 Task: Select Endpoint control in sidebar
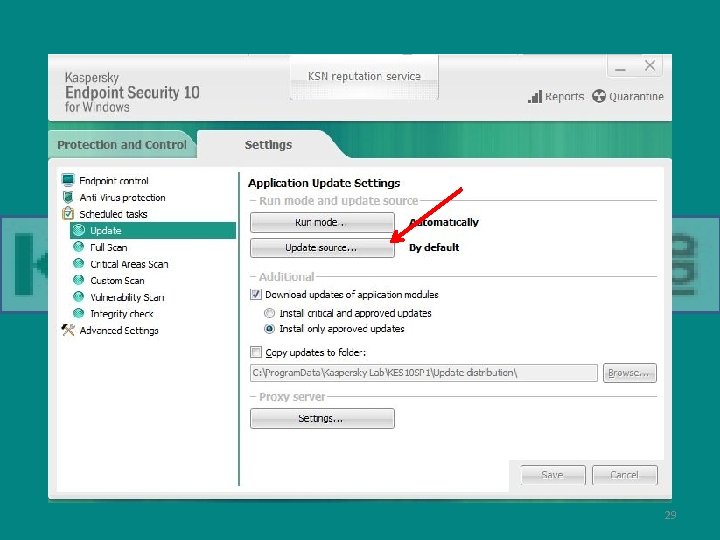114,180
